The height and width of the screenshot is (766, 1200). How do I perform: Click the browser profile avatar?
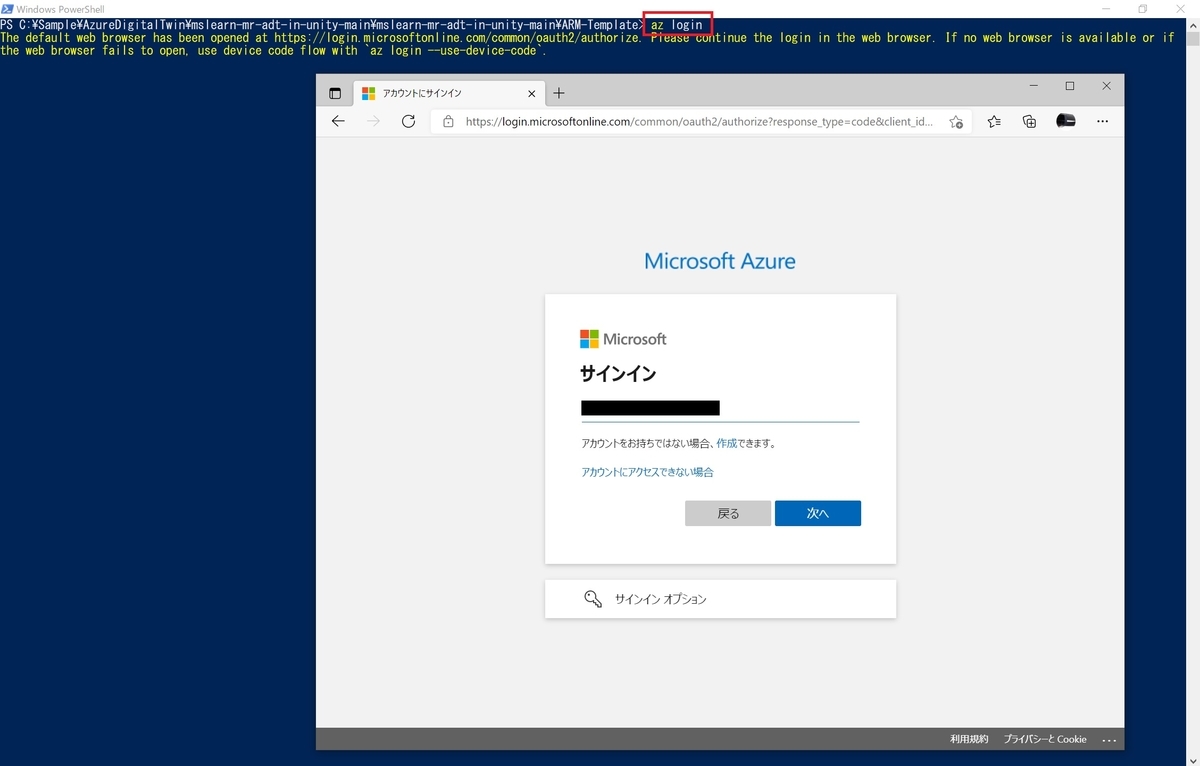[1066, 121]
